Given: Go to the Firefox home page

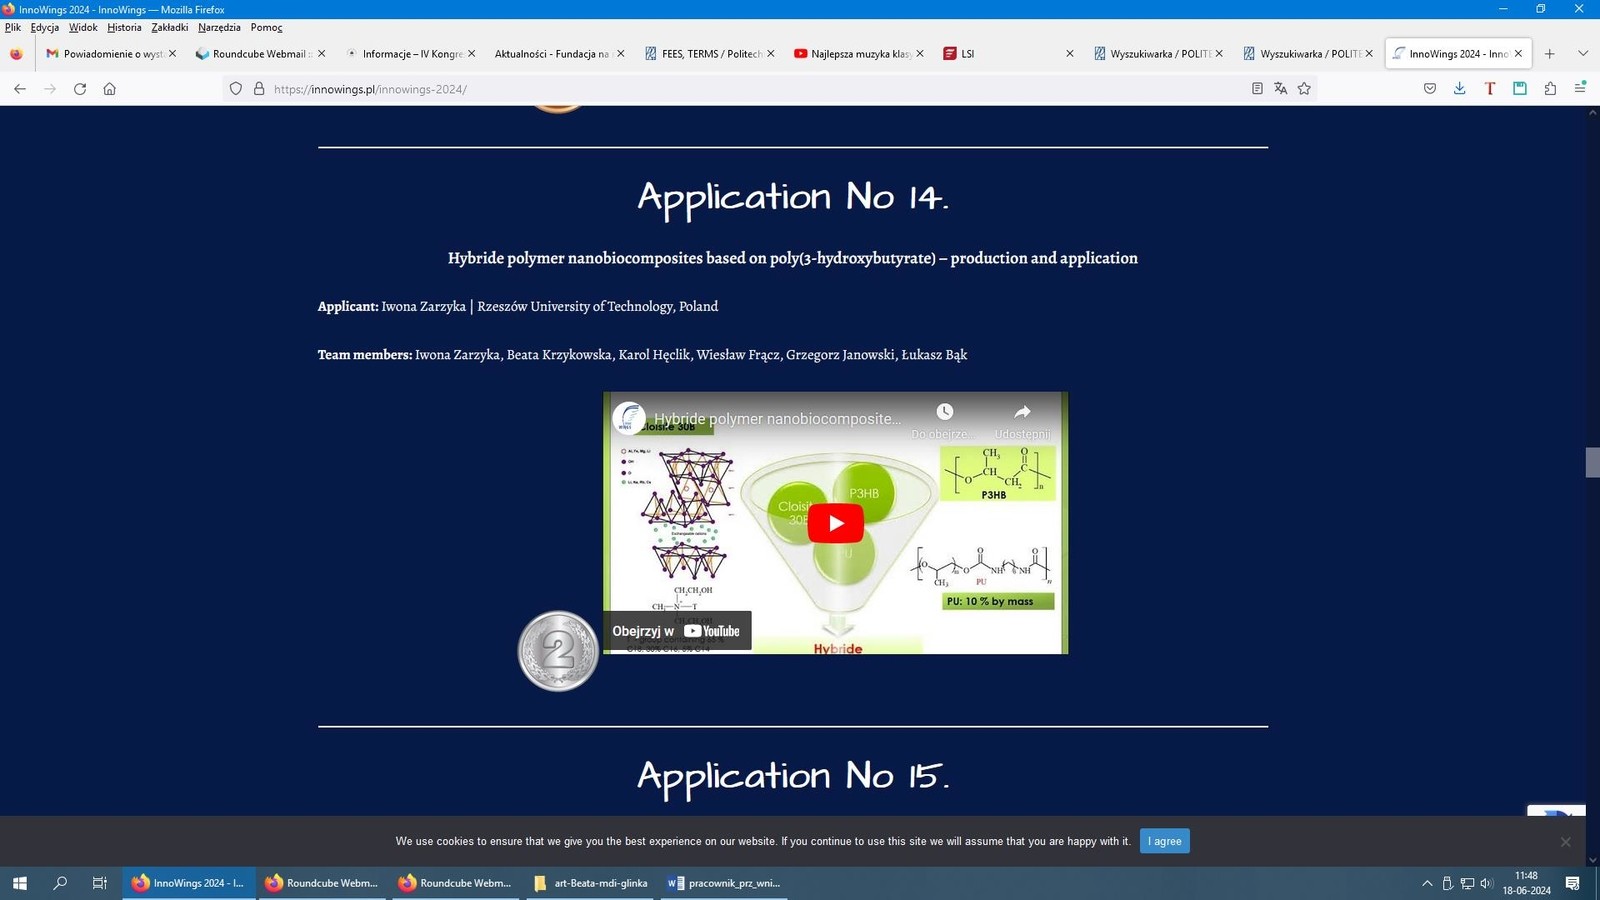Looking at the screenshot, I should (110, 89).
